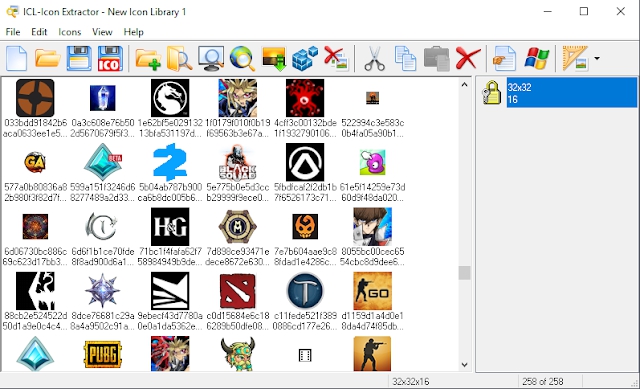Select the 32x32 16 format entry
The height and width of the screenshot is (389, 640).
click(571, 93)
